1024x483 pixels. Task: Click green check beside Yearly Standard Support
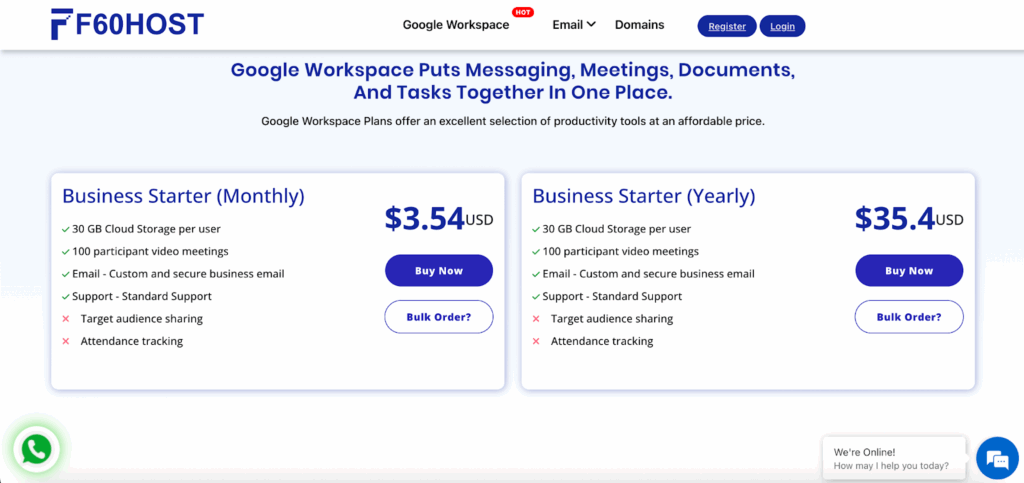click(536, 297)
